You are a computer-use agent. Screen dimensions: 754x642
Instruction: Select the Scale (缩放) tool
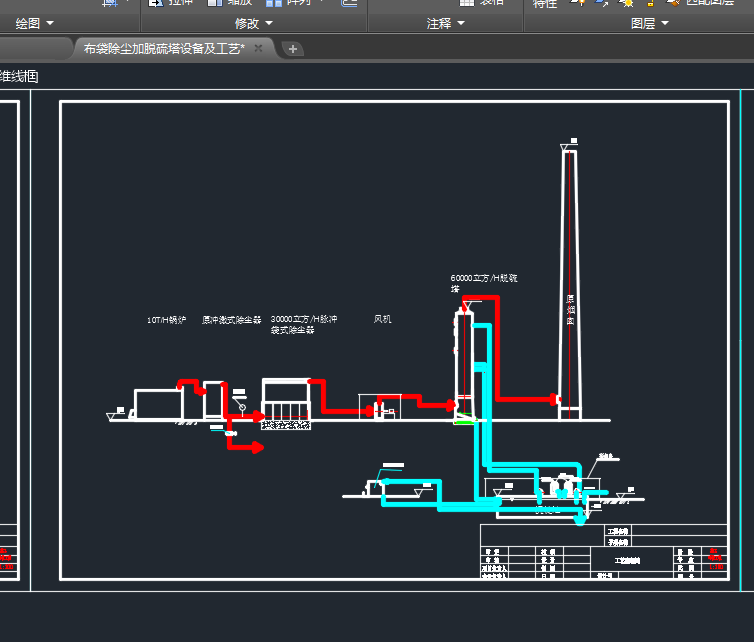click(x=216, y=3)
